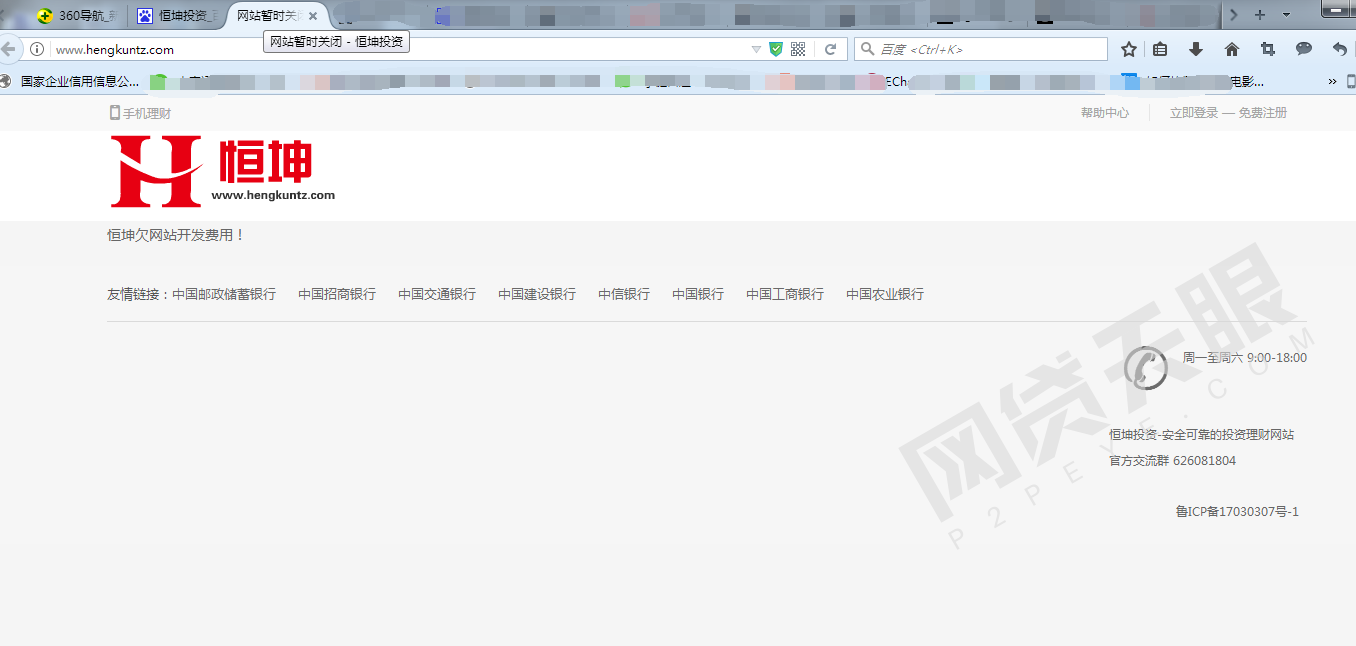This screenshot has height=646, width=1356.
Task: Click the telephone handset icon
Action: click(1146, 367)
